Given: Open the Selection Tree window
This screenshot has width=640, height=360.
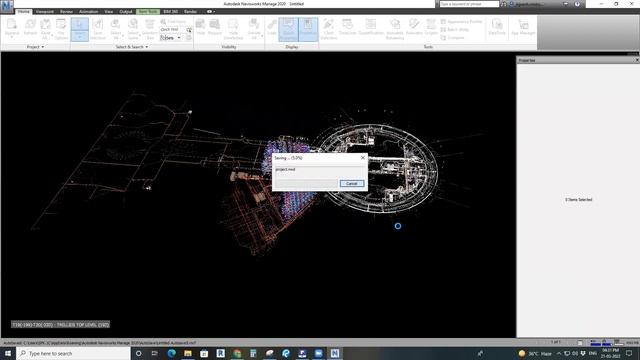Looking at the screenshot, I should tap(150, 29).
